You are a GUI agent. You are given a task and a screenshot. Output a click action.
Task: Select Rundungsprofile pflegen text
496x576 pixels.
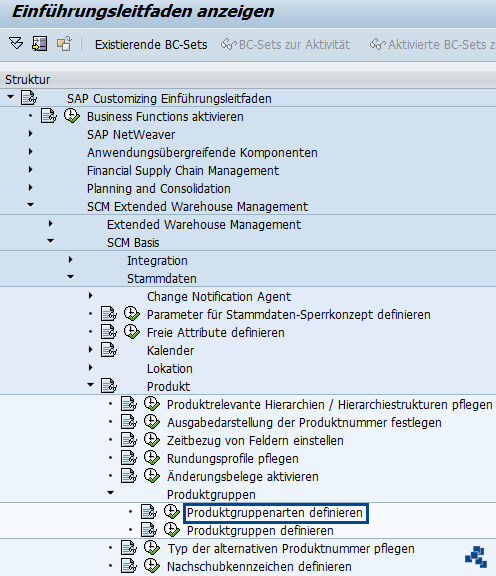pyautogui.click(x=233, y=458)
